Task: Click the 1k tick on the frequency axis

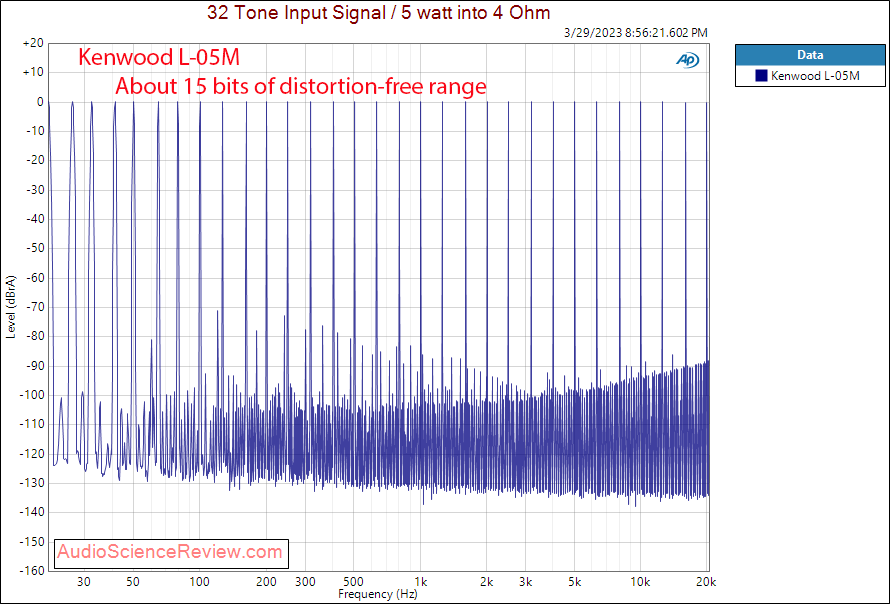Action: tap(420, 582)
